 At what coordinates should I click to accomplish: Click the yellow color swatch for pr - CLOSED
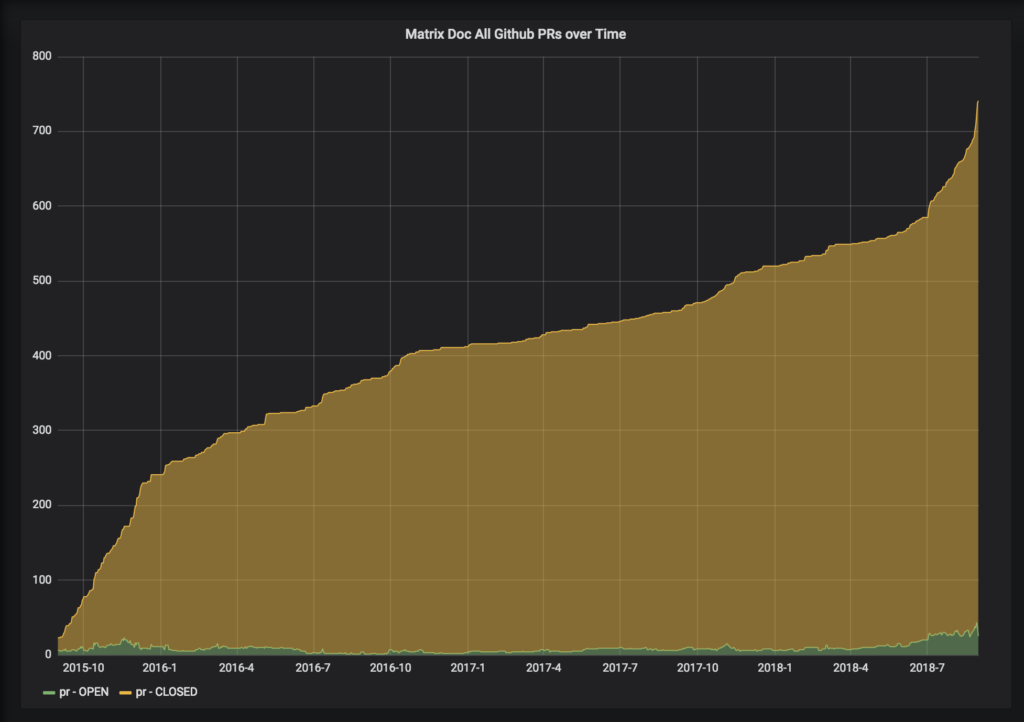pyautogui.click(x=126, y=692)
